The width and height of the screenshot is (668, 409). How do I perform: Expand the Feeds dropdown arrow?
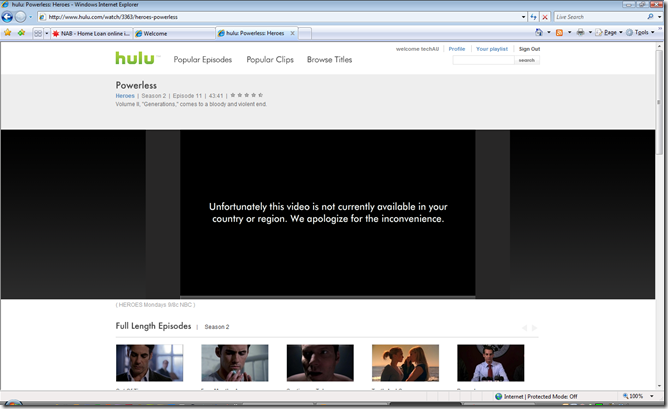[570, 32]
